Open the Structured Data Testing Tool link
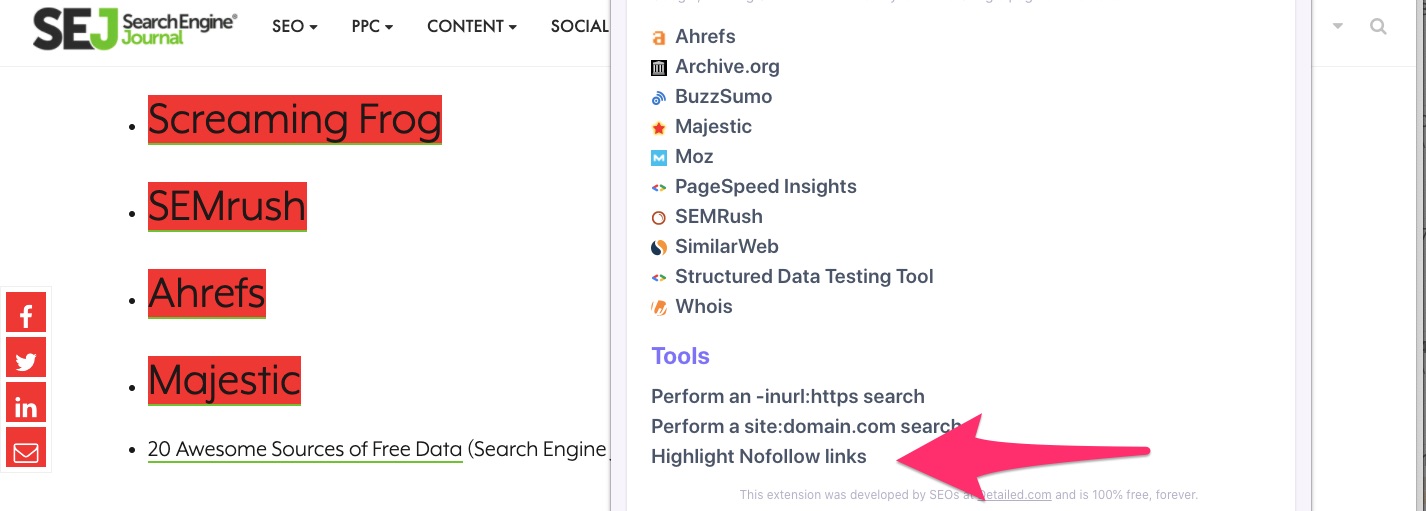1426x511 pixels. point(804,277)
